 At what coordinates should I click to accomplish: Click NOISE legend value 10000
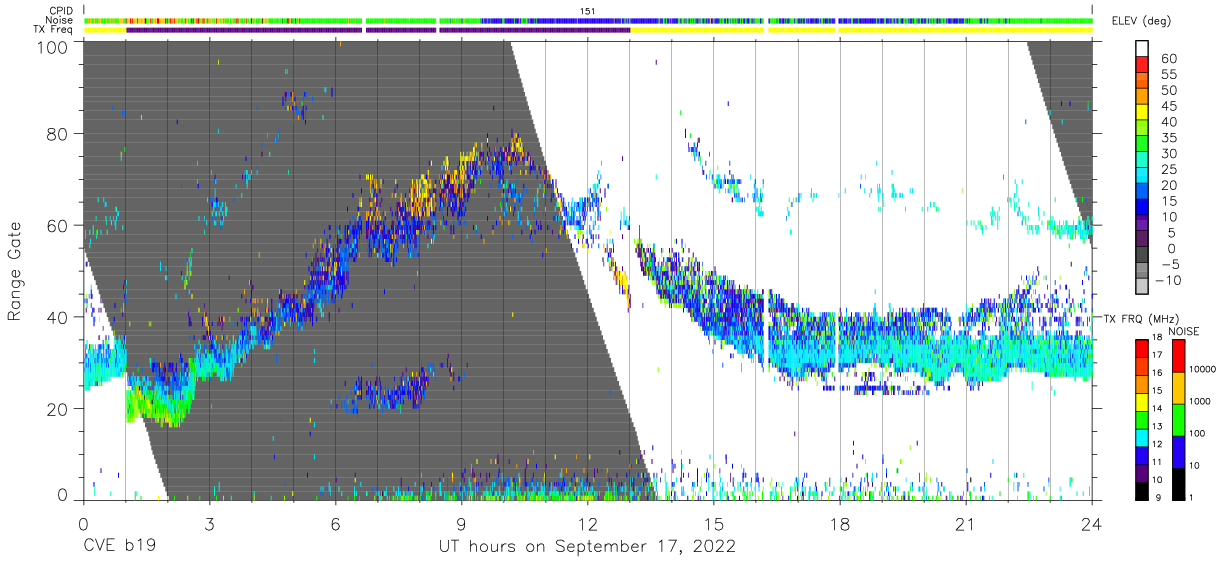click(x=1202, y=369)
